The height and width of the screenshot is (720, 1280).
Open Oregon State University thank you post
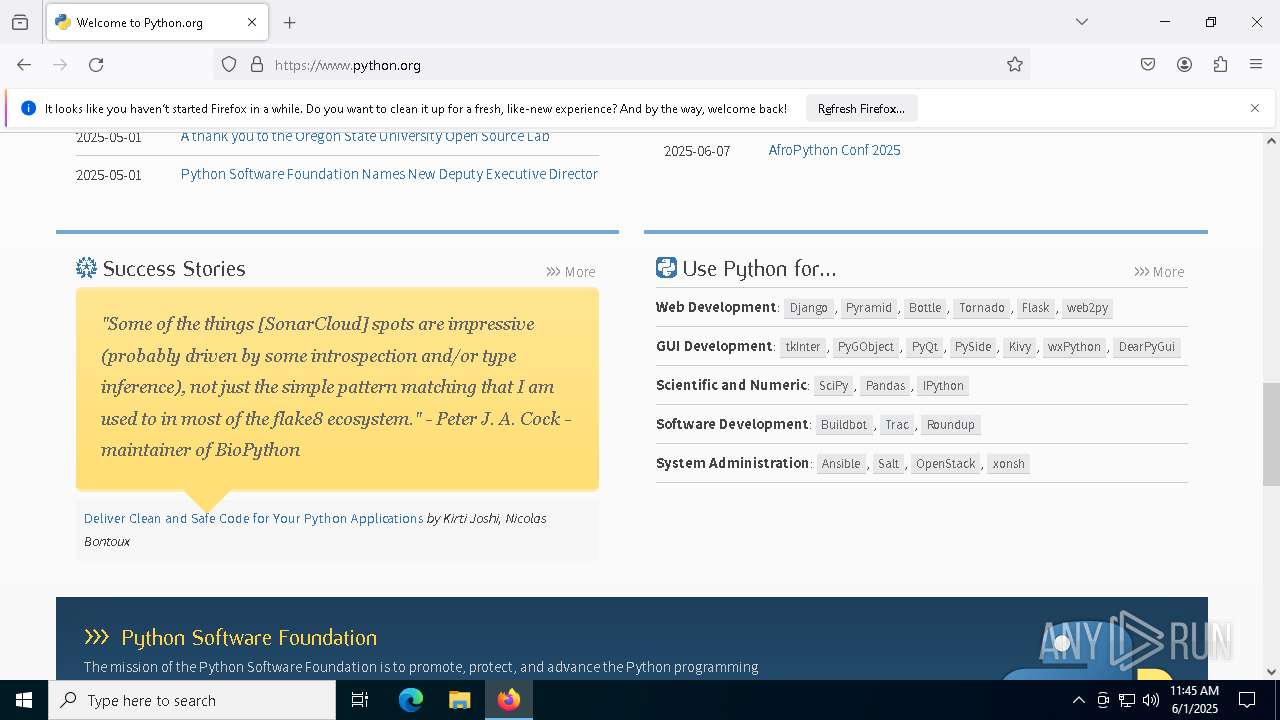point(365,137)
